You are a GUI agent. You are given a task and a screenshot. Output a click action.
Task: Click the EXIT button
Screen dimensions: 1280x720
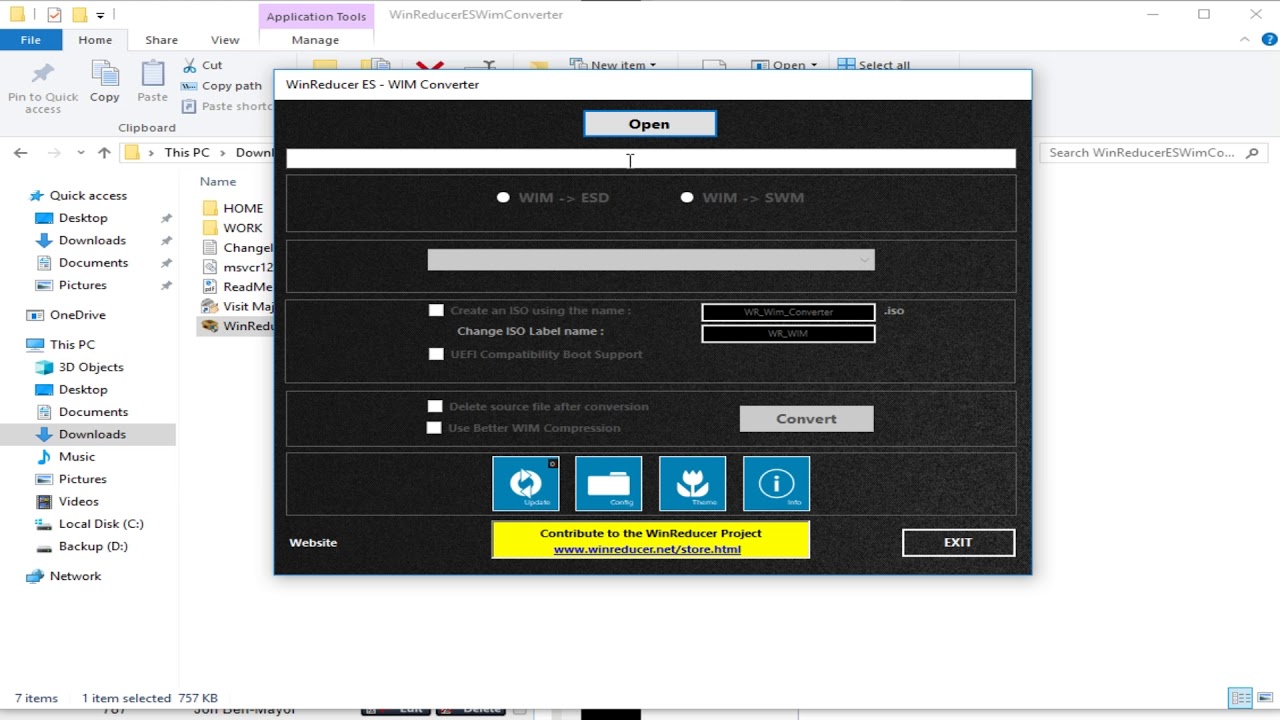click(x=958, y=542)
